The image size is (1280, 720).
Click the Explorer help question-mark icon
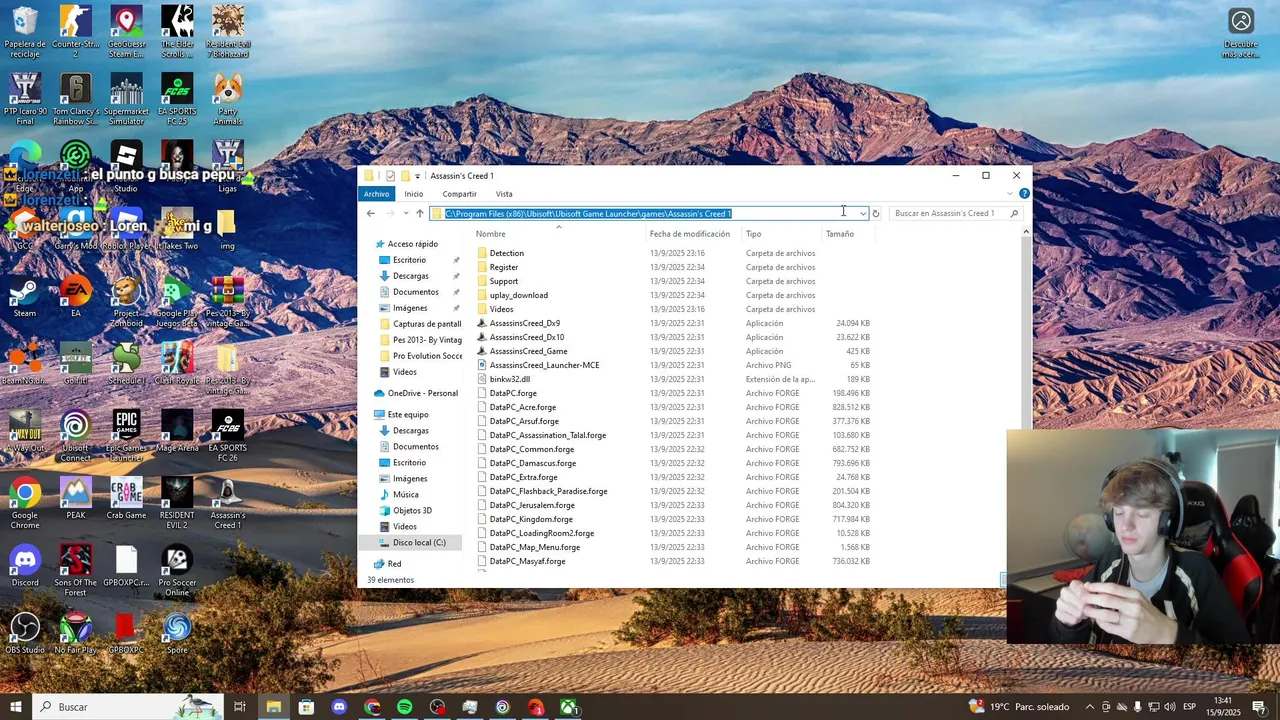coord(1024,194)
